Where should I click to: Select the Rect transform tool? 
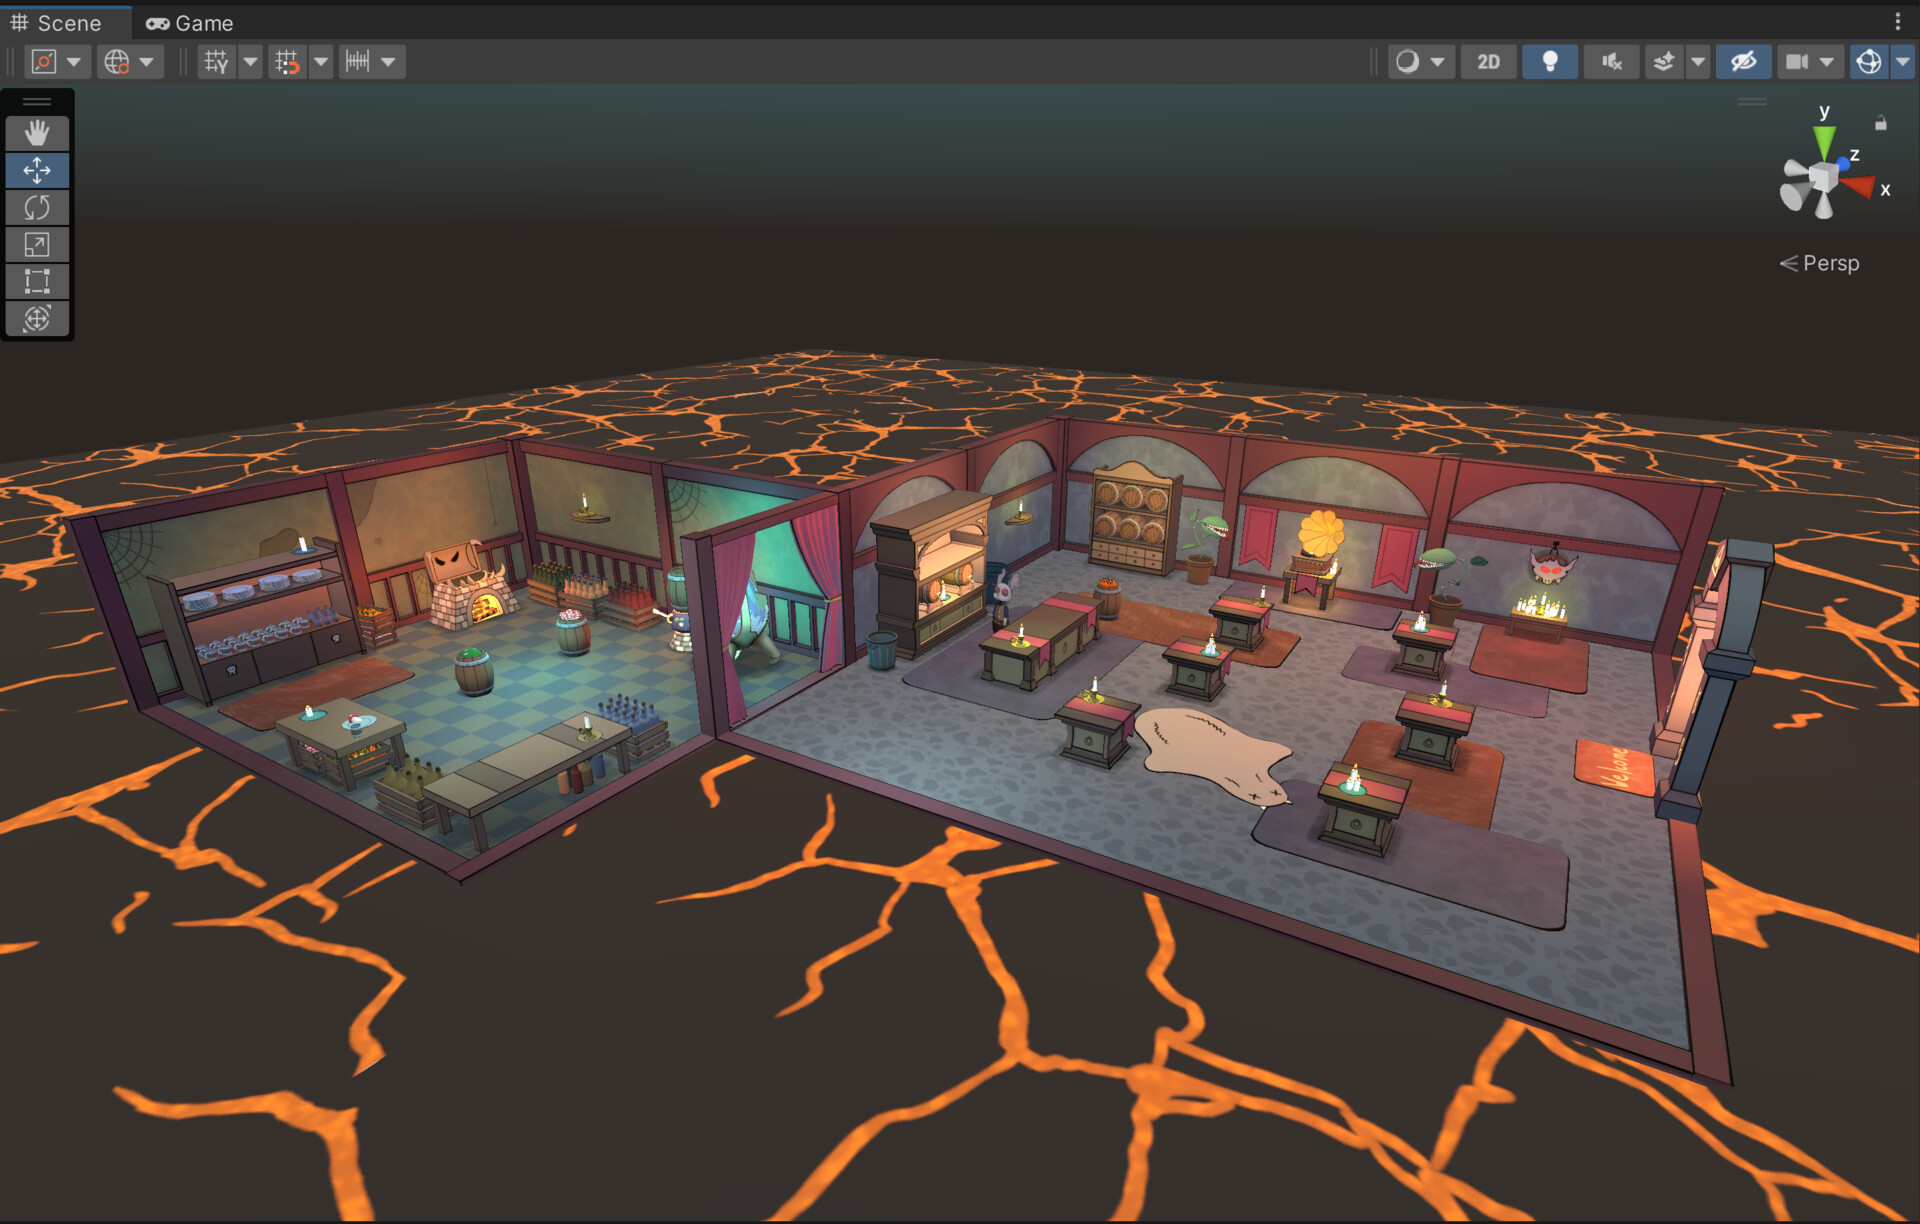pyautogui.click(x=37, y=282)
